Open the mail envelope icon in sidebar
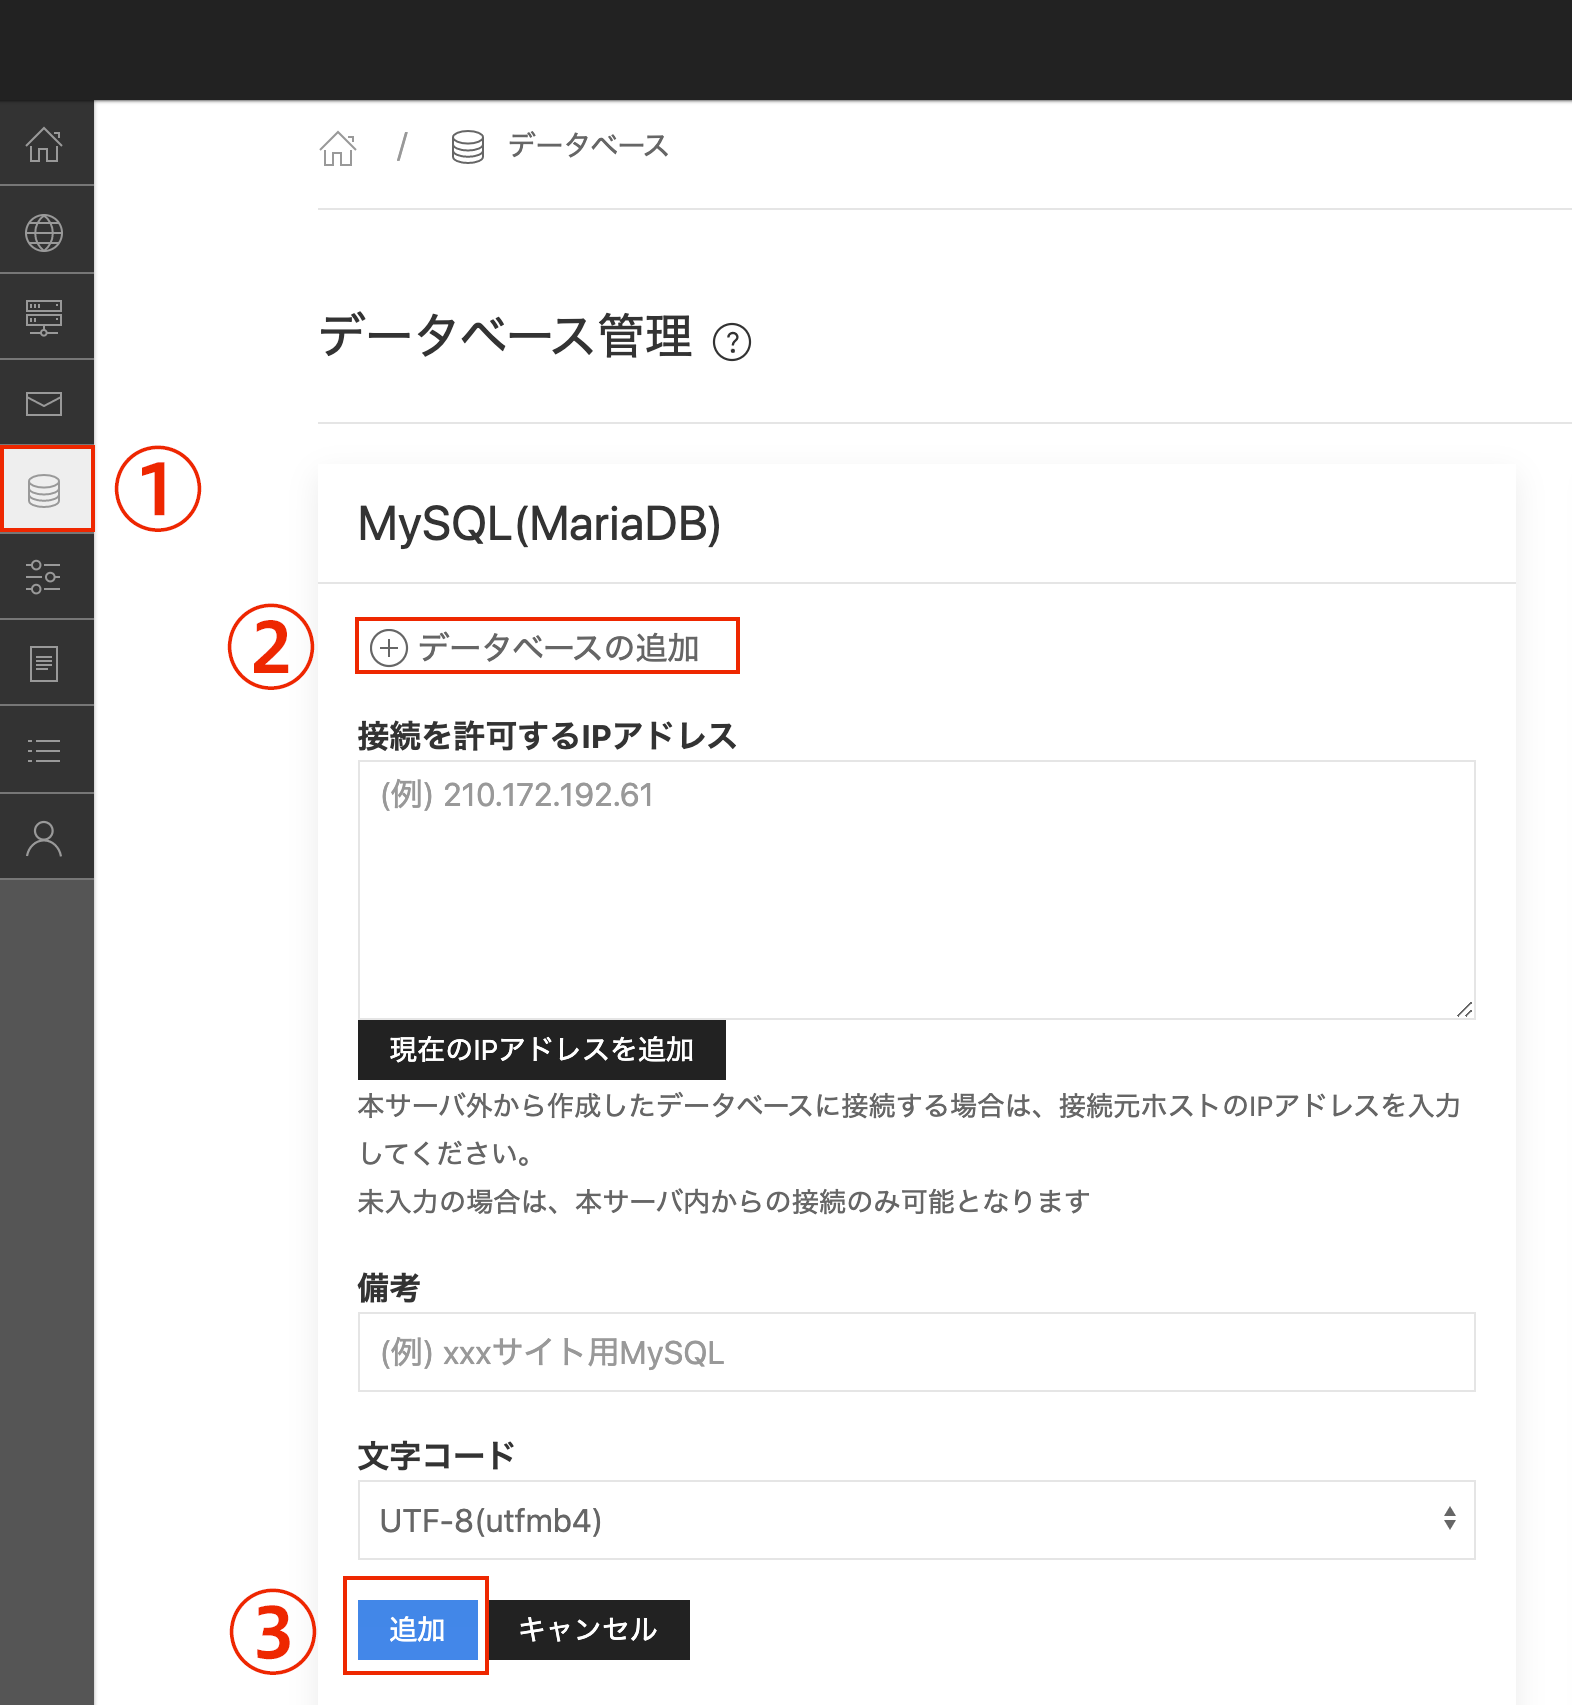The width and height of the screenshot is (1572, 1705). [x=44, y=404]
